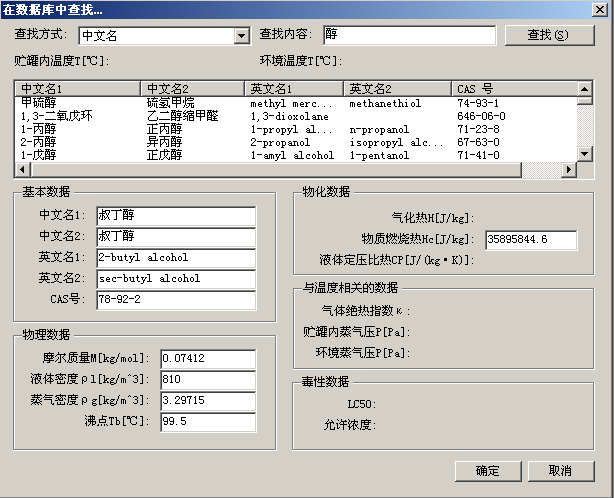Sort by the 英文名2 column header

397,89
